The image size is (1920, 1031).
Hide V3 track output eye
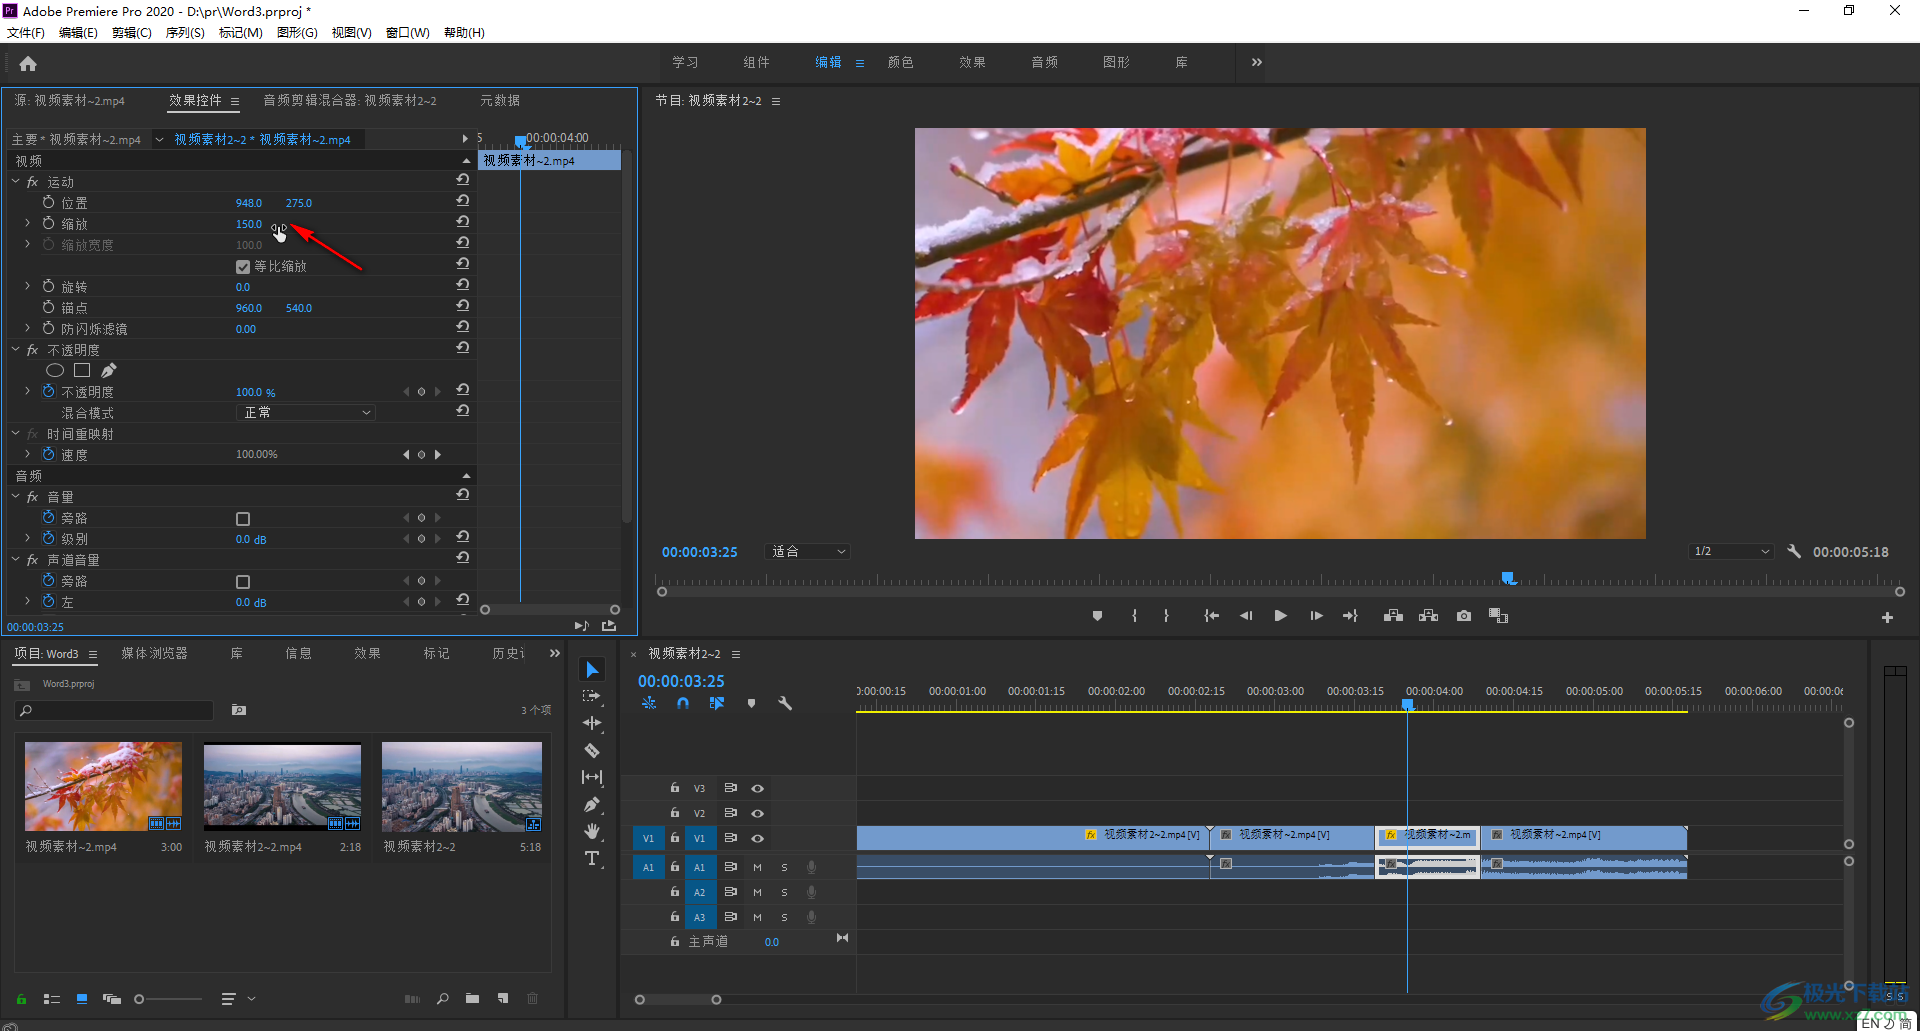tap(757, 788)
